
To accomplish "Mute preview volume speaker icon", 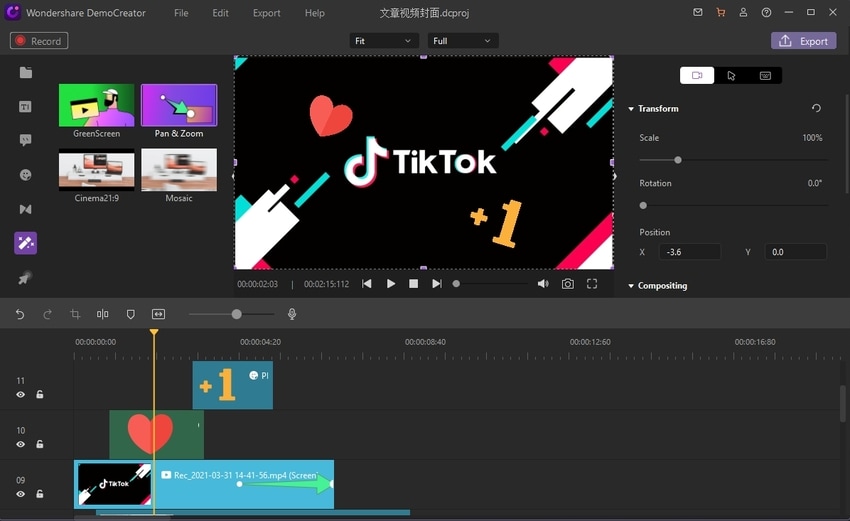I will click(x=543, y=284).
